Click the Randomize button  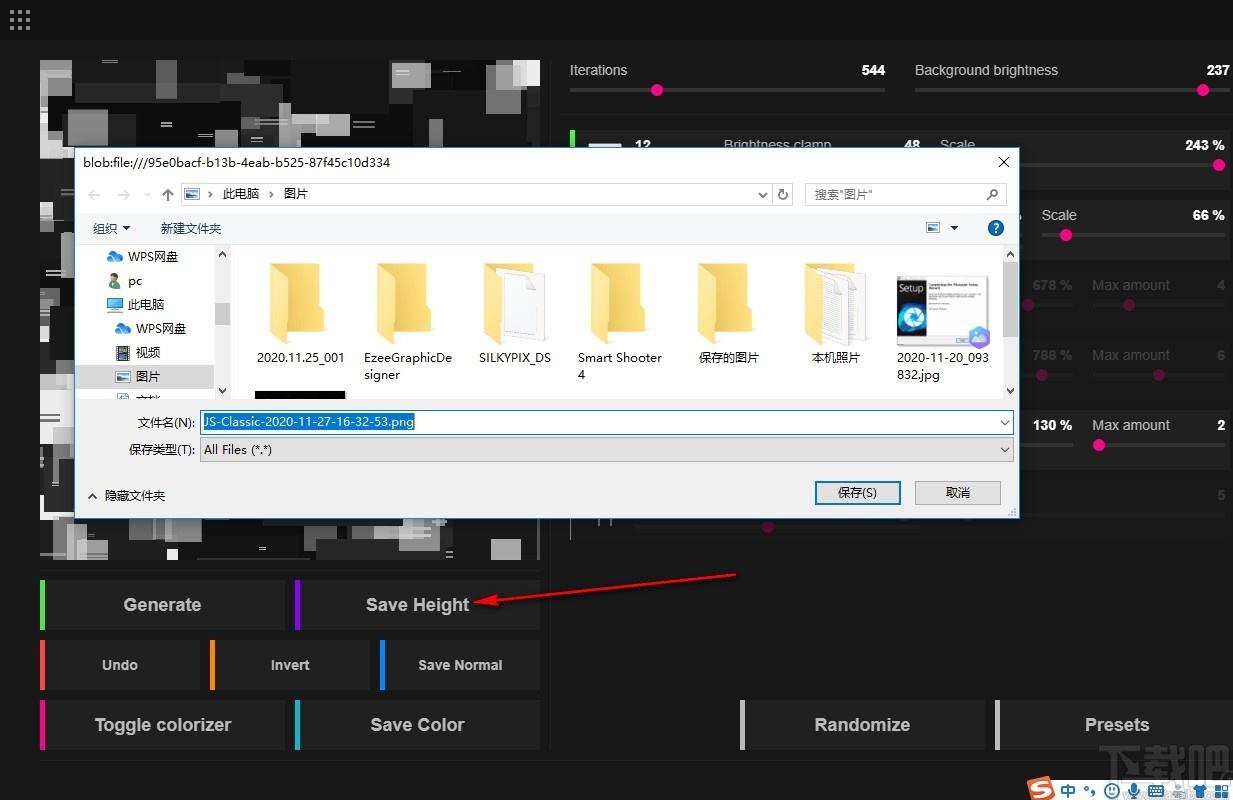click(862, 725)
